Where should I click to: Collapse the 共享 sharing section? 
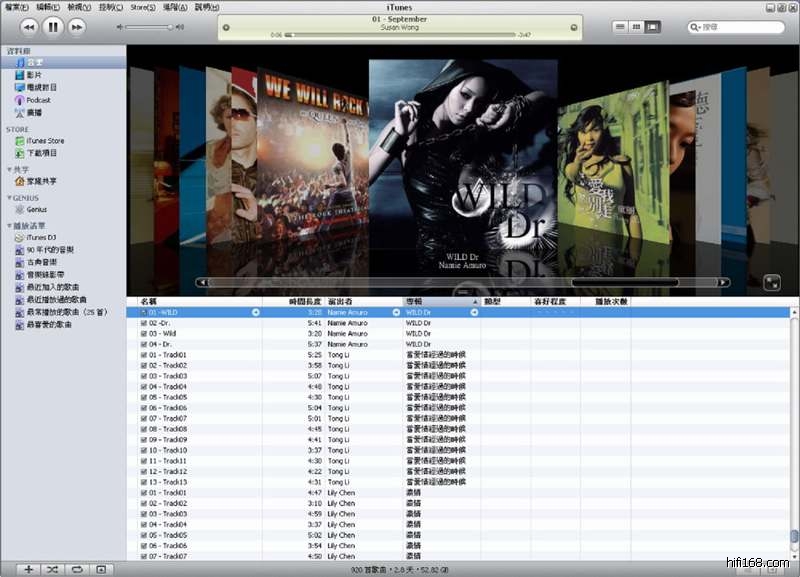tap(9, 169)
